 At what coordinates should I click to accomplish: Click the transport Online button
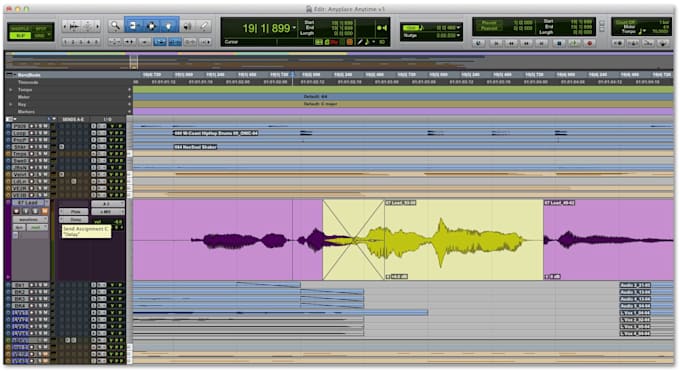[x=479, y=43]
